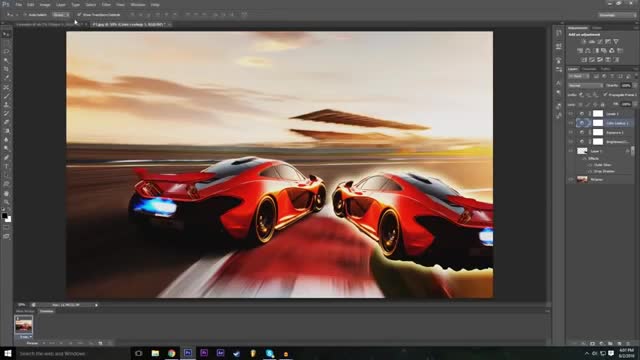Select the Horizontal Type tool

point(7,167)
